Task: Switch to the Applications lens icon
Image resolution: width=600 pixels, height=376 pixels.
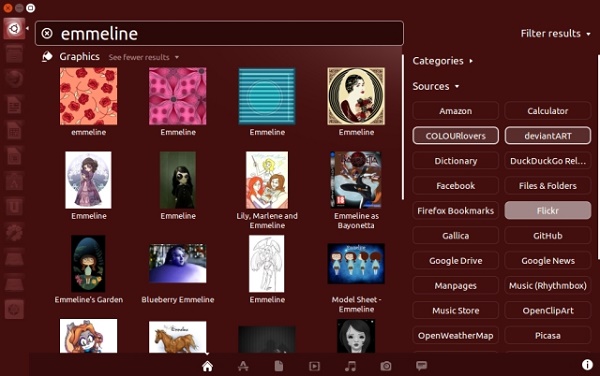Action: click(x=243, y=366)
